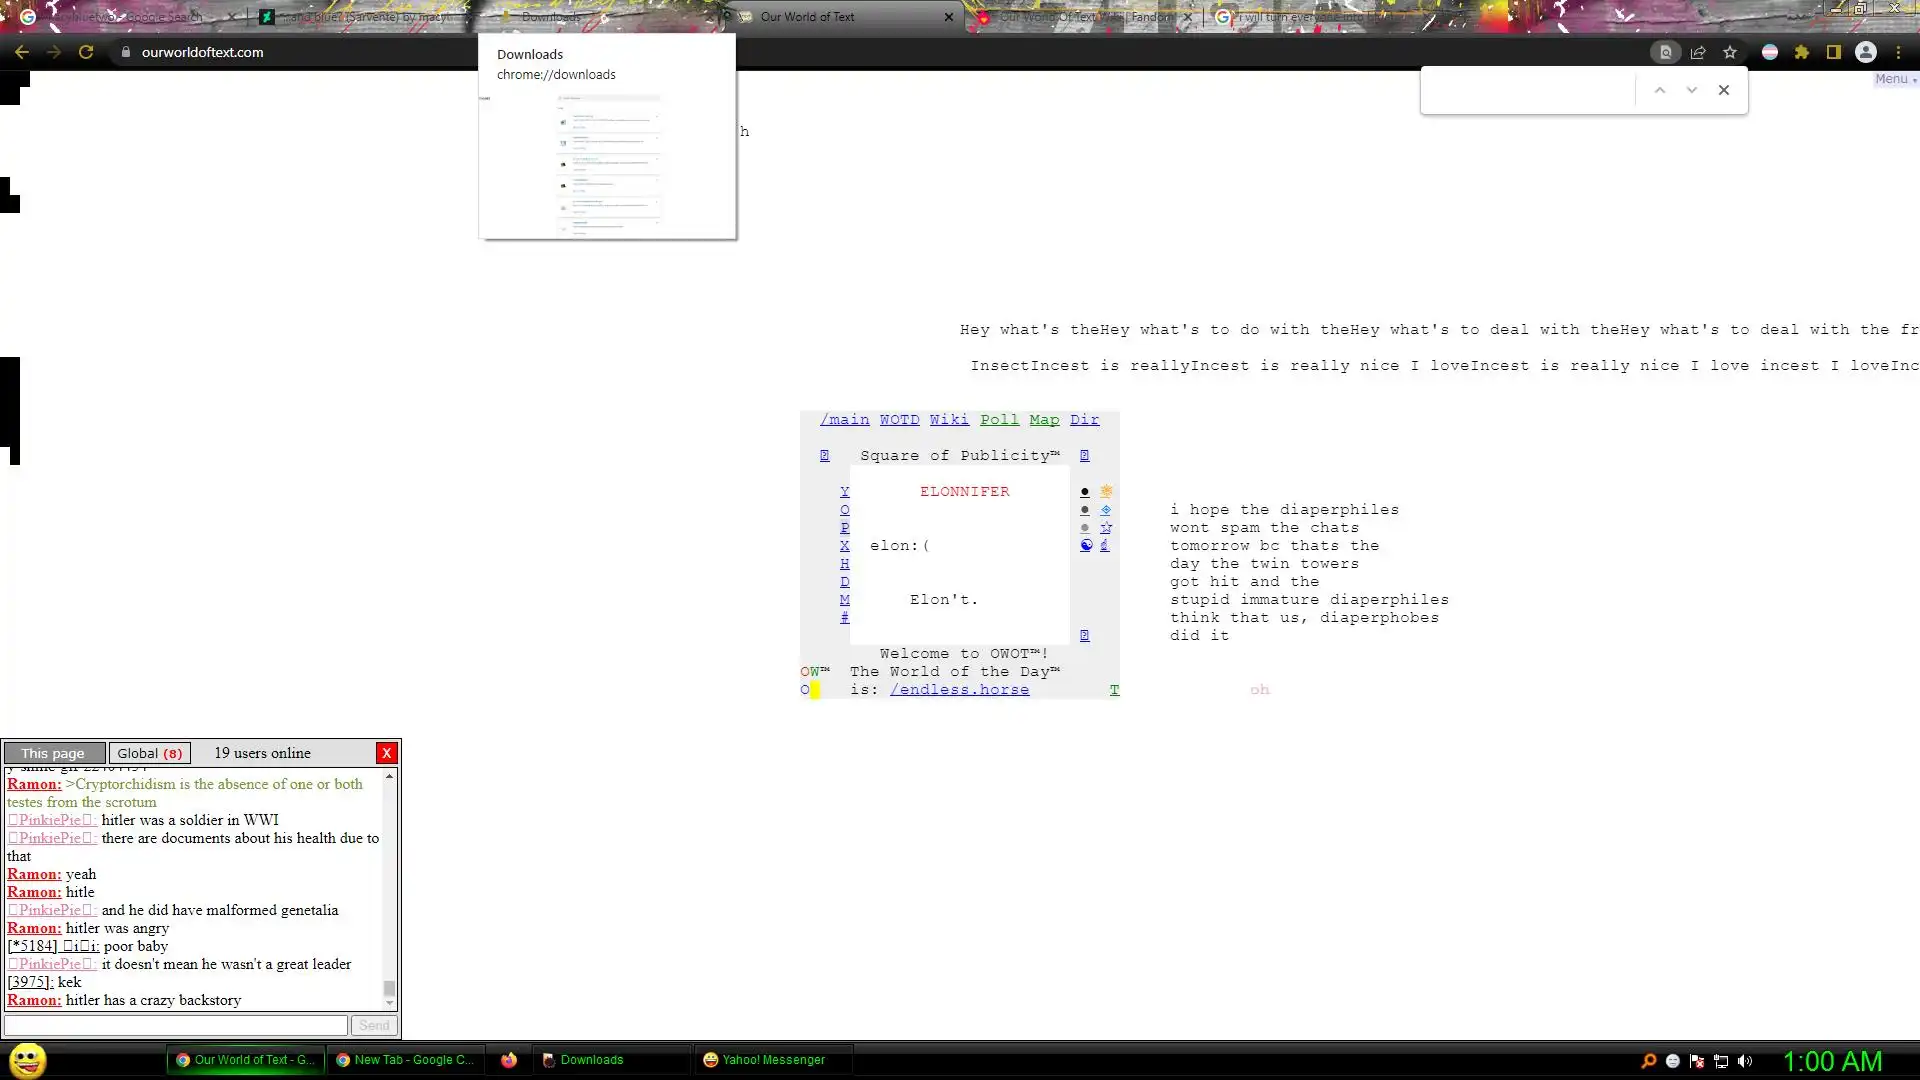This screenshot has width=1920, height=1080.
Task: Go to previous find result up arrow
Action: pos(1660,90)
